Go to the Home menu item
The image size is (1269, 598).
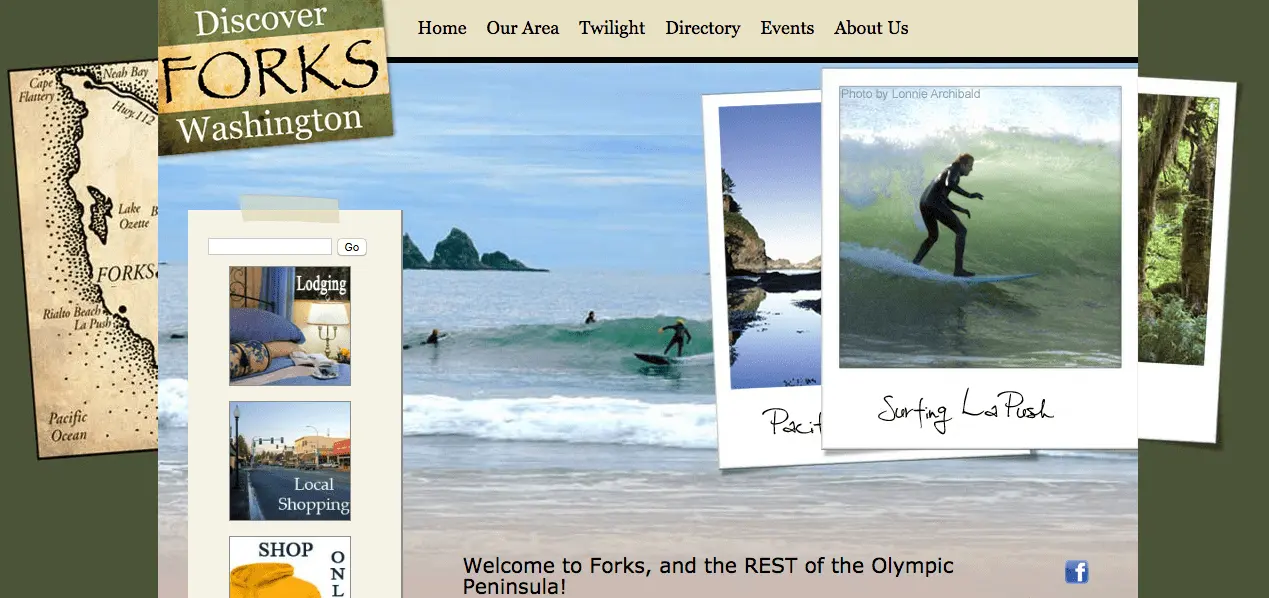click(442, 28)
